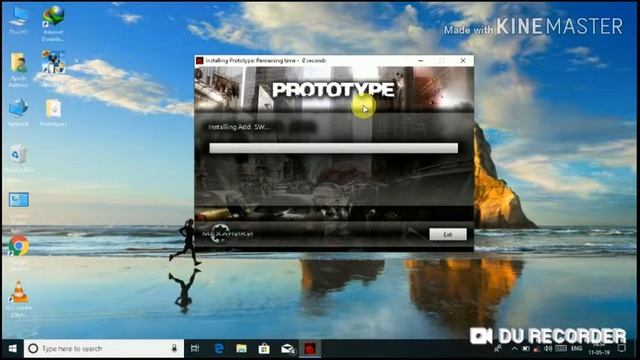Close the Prototype installer window
This screenshot has height=360, width=640.
(463, 60)
